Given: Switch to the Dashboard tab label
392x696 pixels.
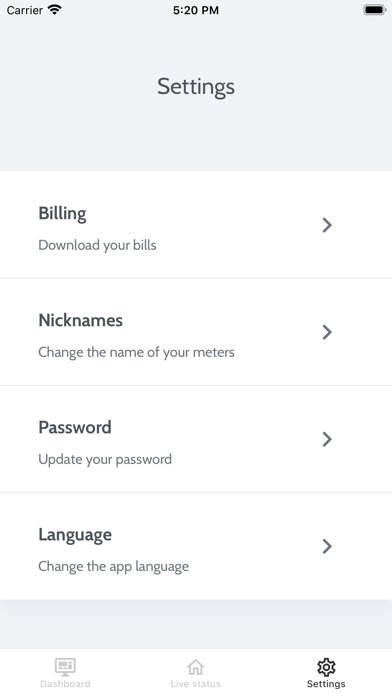Looking at the screenshot, I should [x=65, y=684].
